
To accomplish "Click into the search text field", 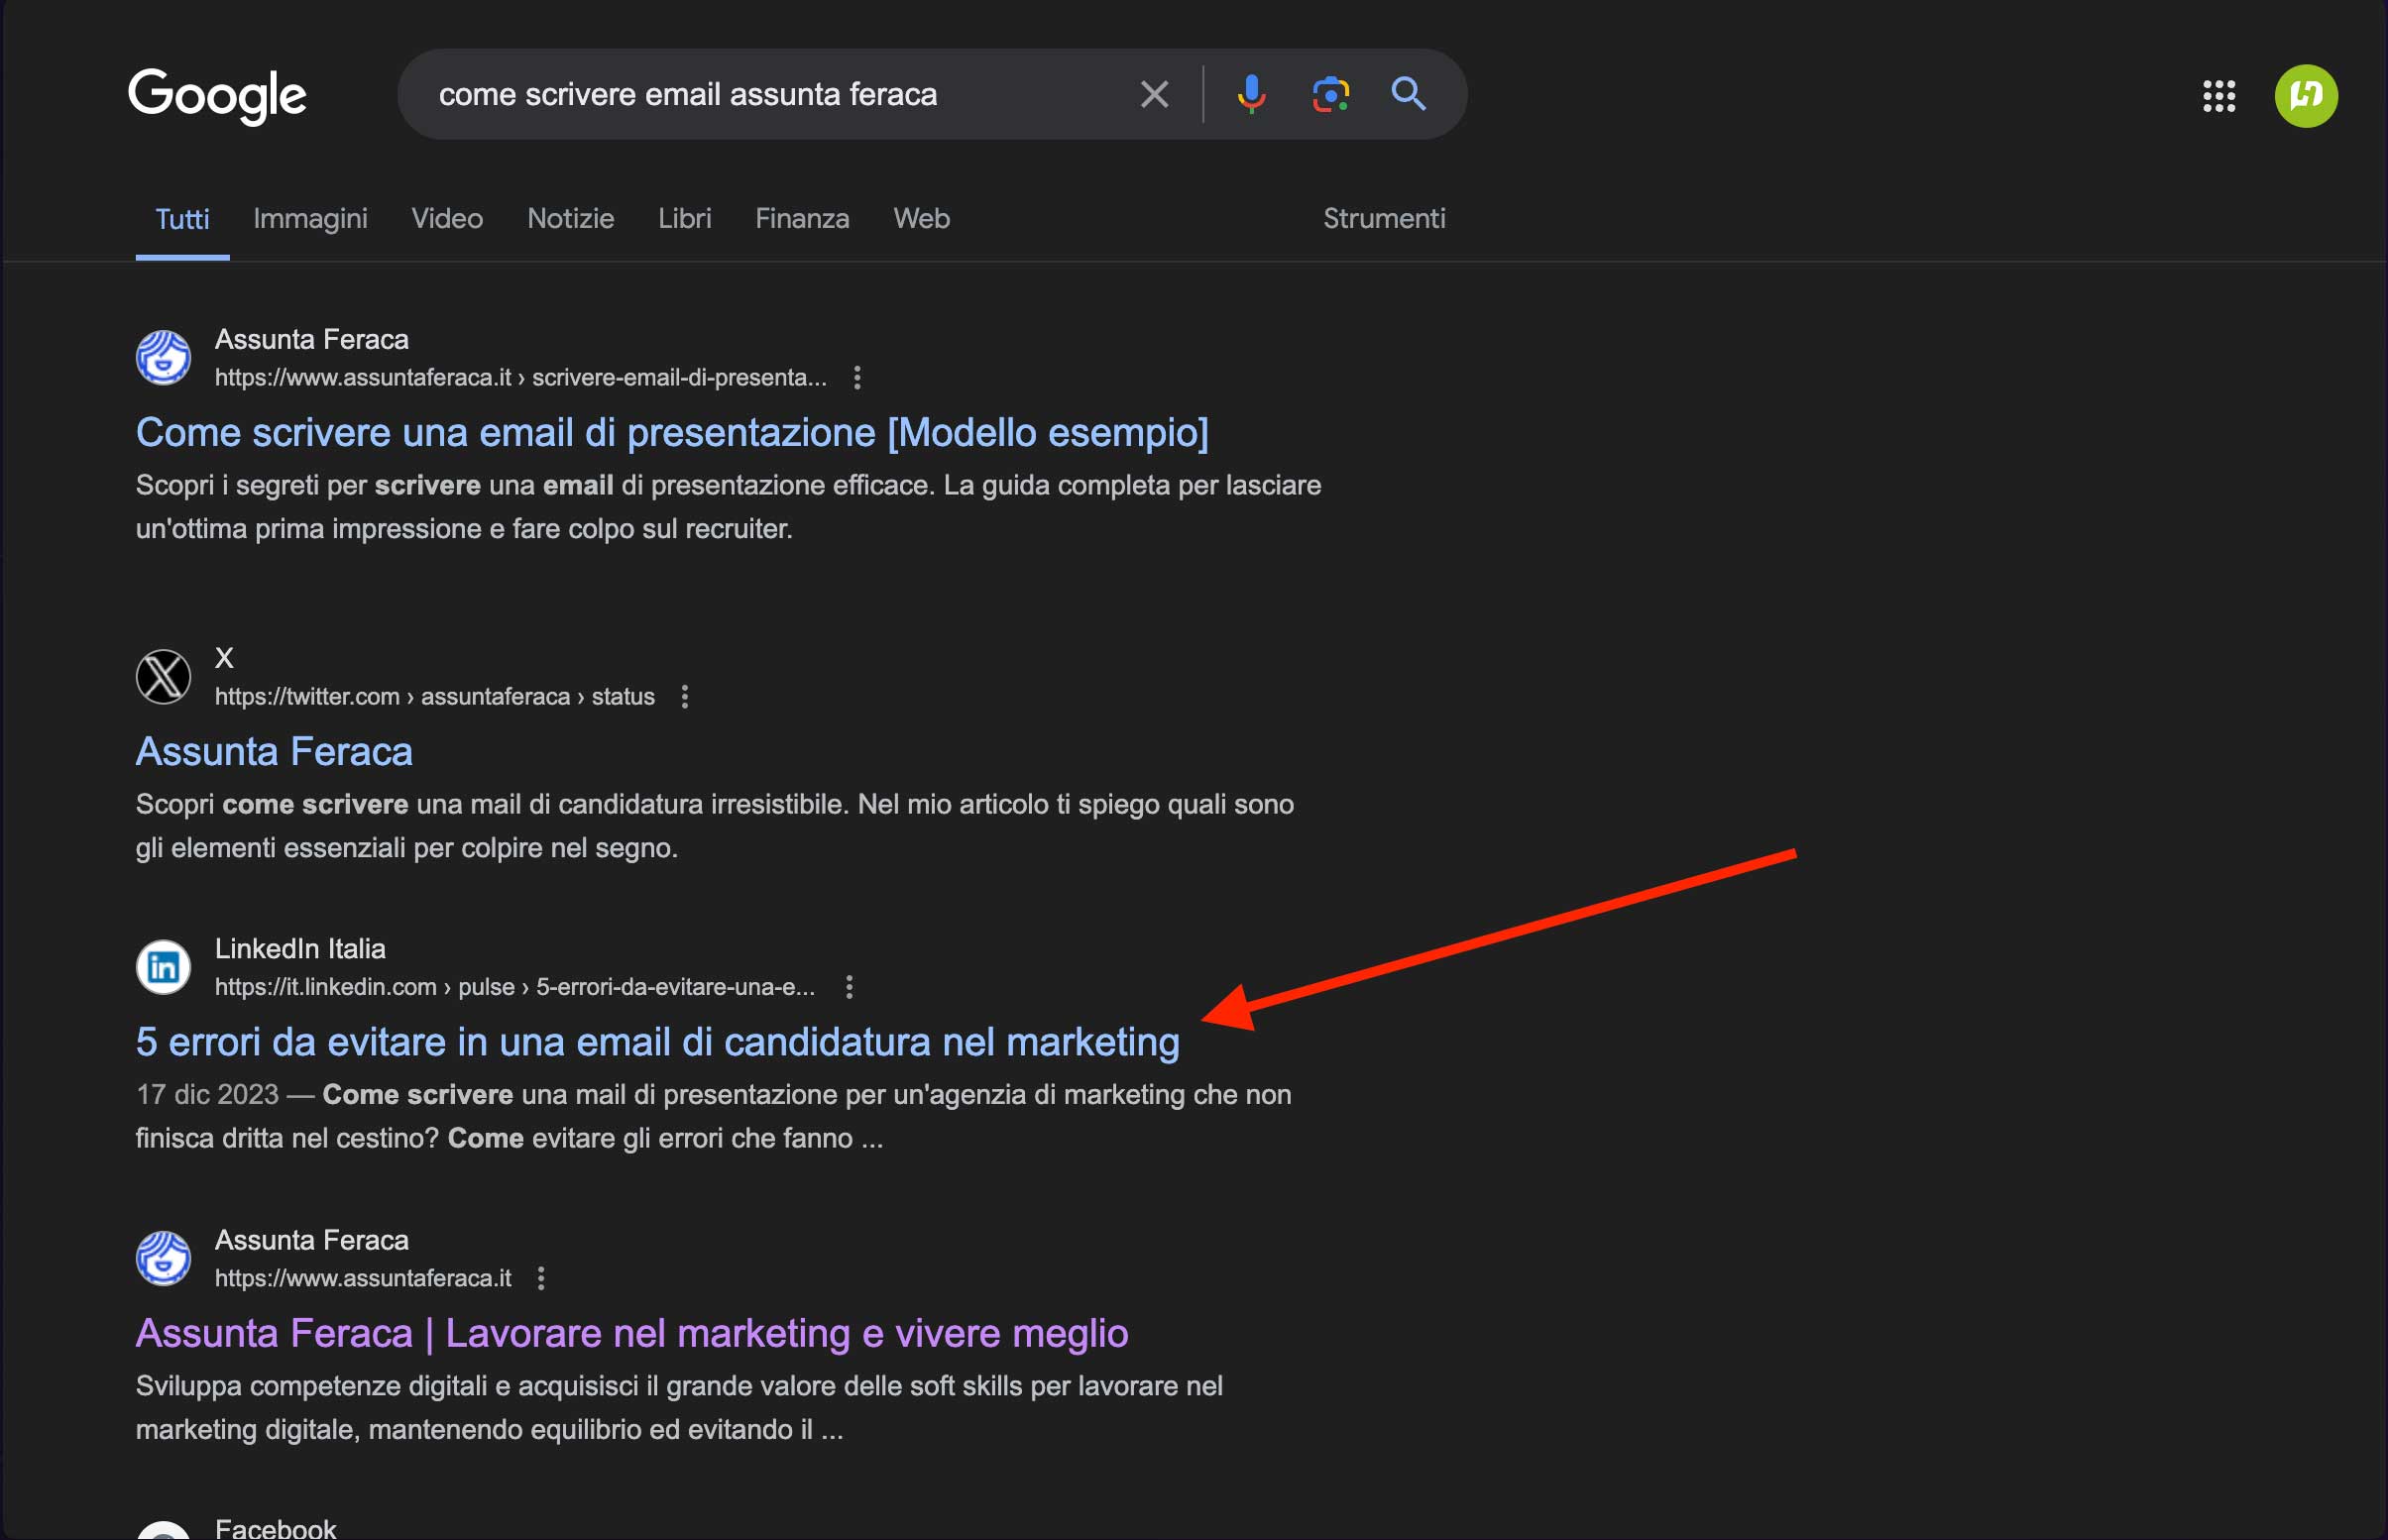I will point(770,94).
